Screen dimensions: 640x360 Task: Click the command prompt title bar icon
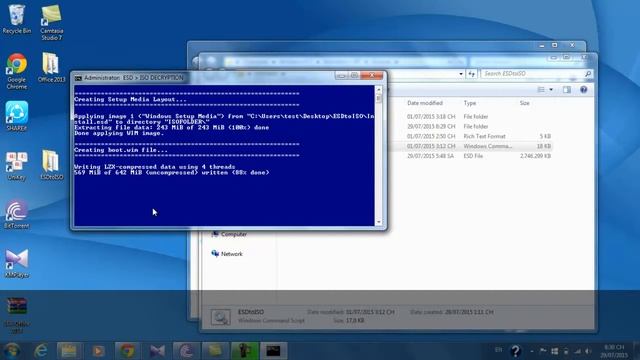pos(78,78)
